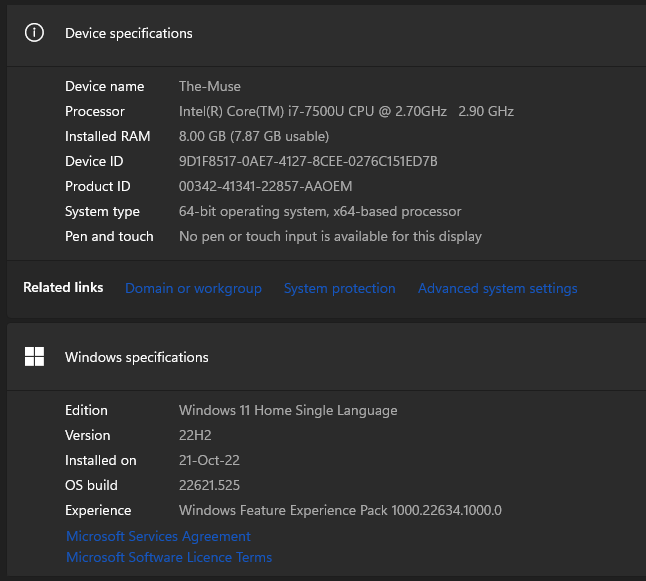Open the Domain or workgroup link
646x581 pixels.
[x=193, y=288]
